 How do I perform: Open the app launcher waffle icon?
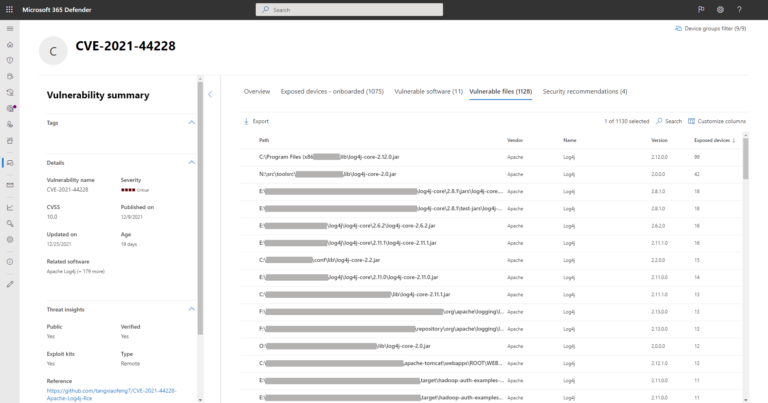10,9
